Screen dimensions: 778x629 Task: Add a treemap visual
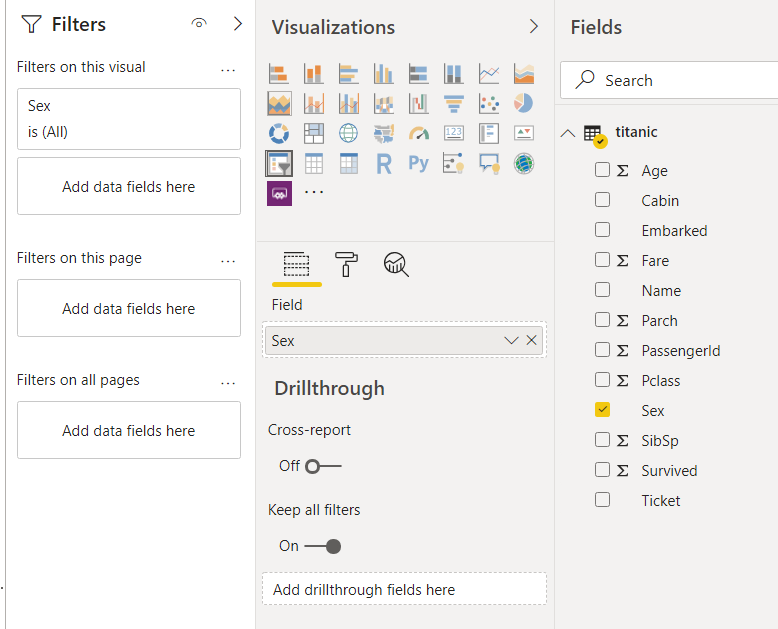tap(314, 133)
